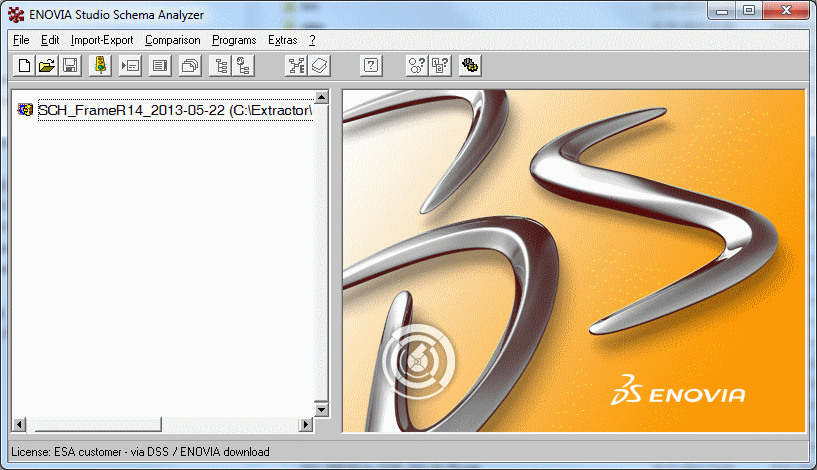Click the Open folder toolbar icon

click(47, 66)
